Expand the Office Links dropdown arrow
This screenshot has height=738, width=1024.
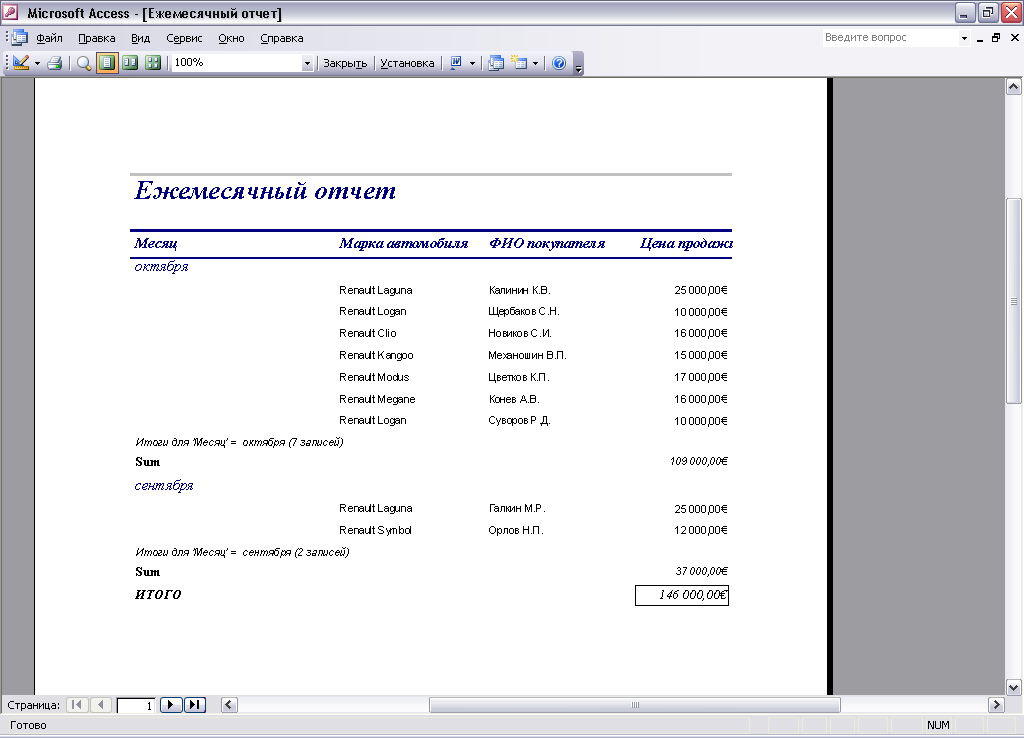click(x=472, y=63)
